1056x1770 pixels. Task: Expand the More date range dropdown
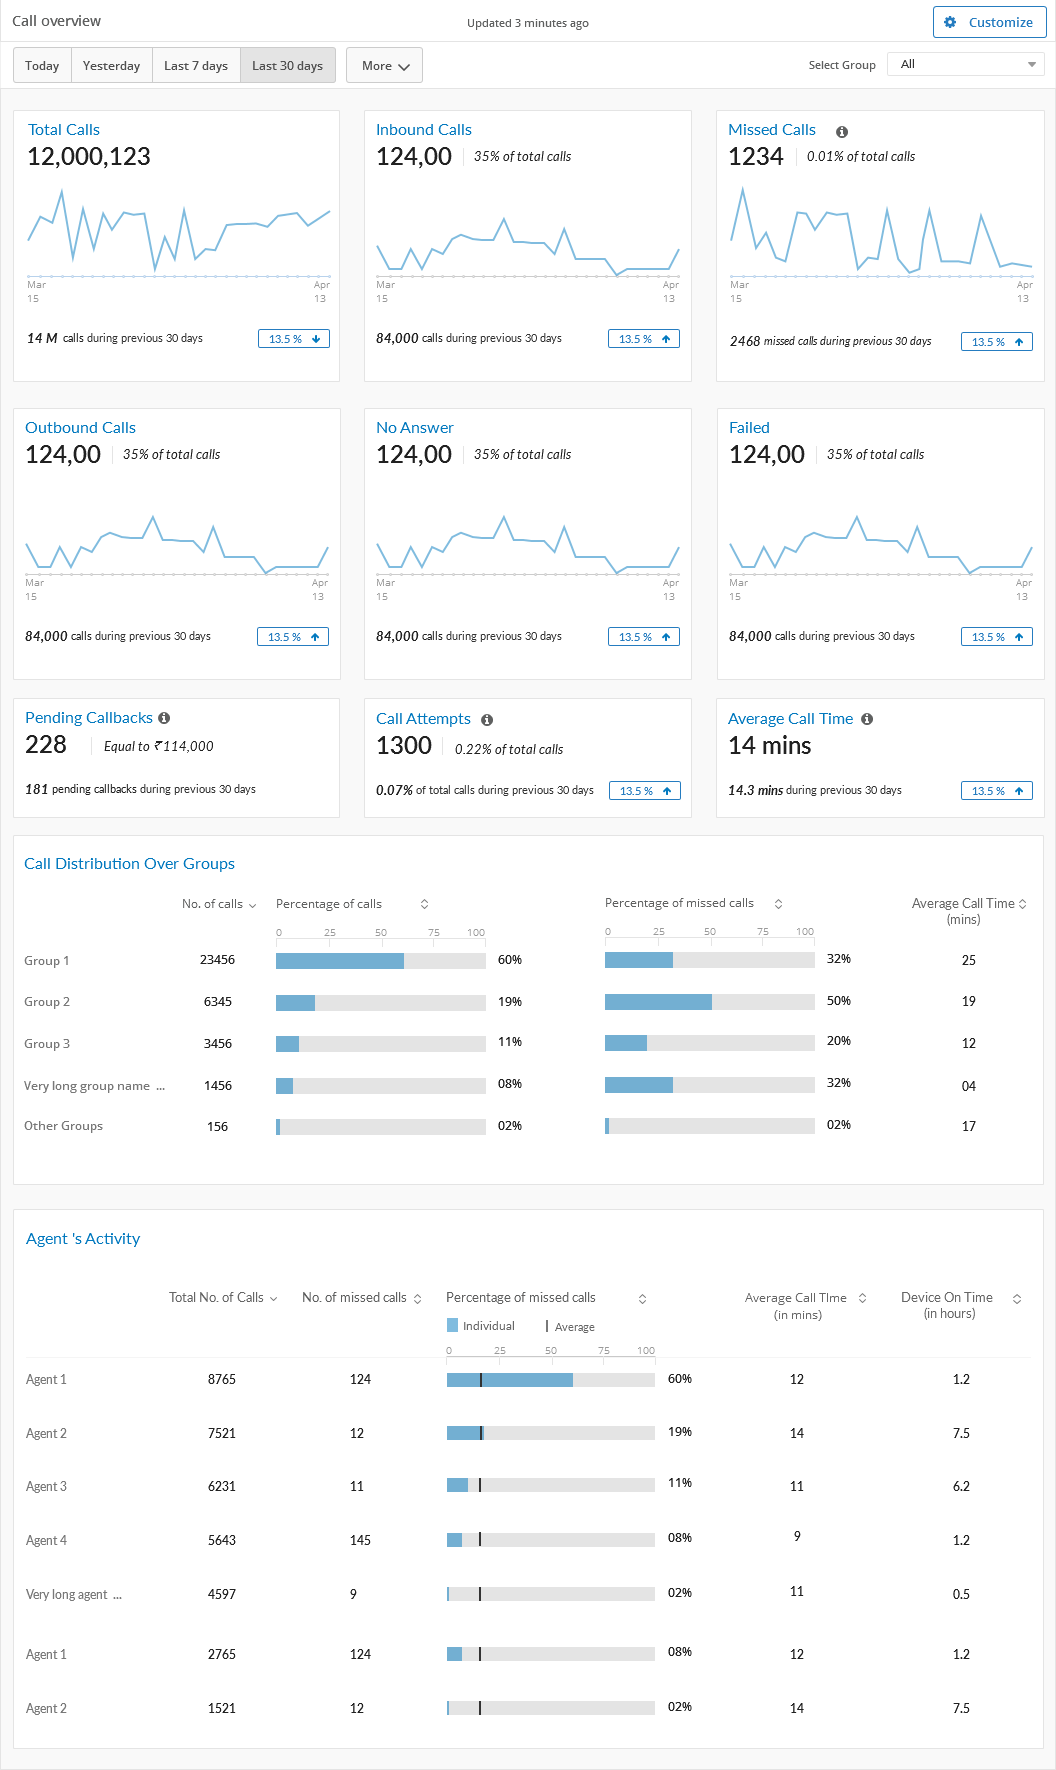[x=384, y=66]
